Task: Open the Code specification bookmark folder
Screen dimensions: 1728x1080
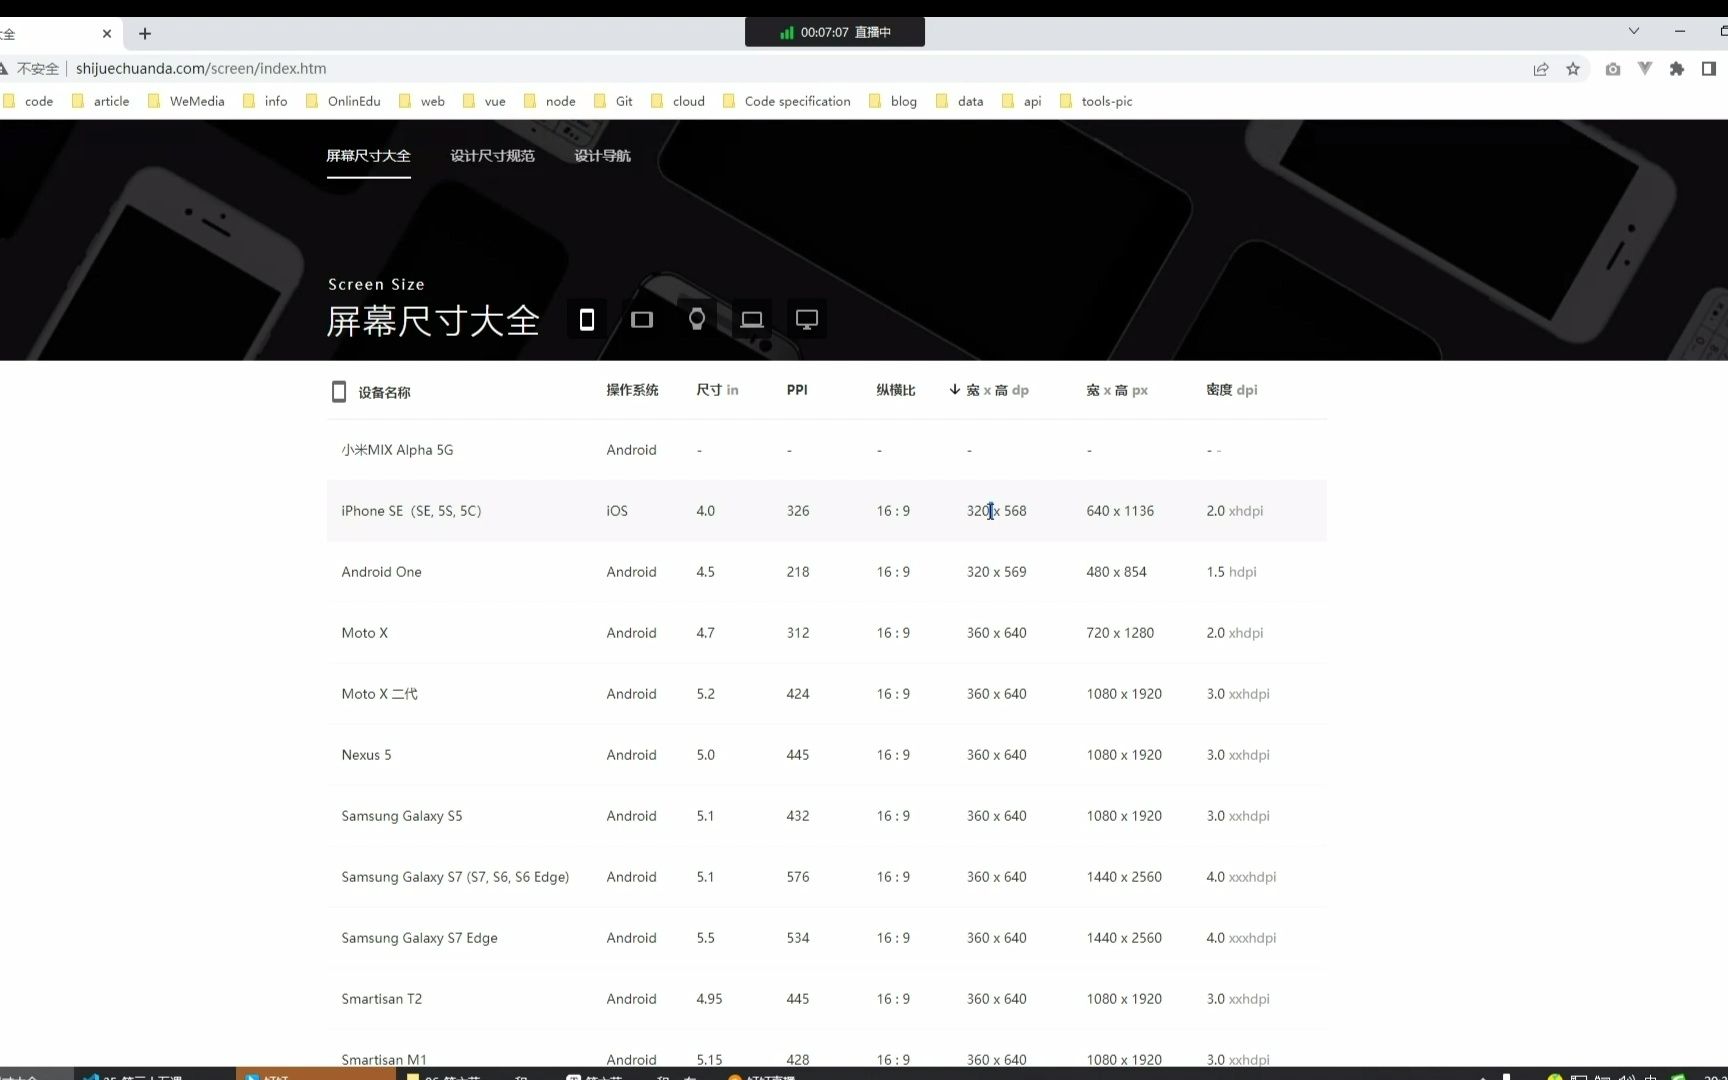Action: pyautogui.click(x=787, y=101)
